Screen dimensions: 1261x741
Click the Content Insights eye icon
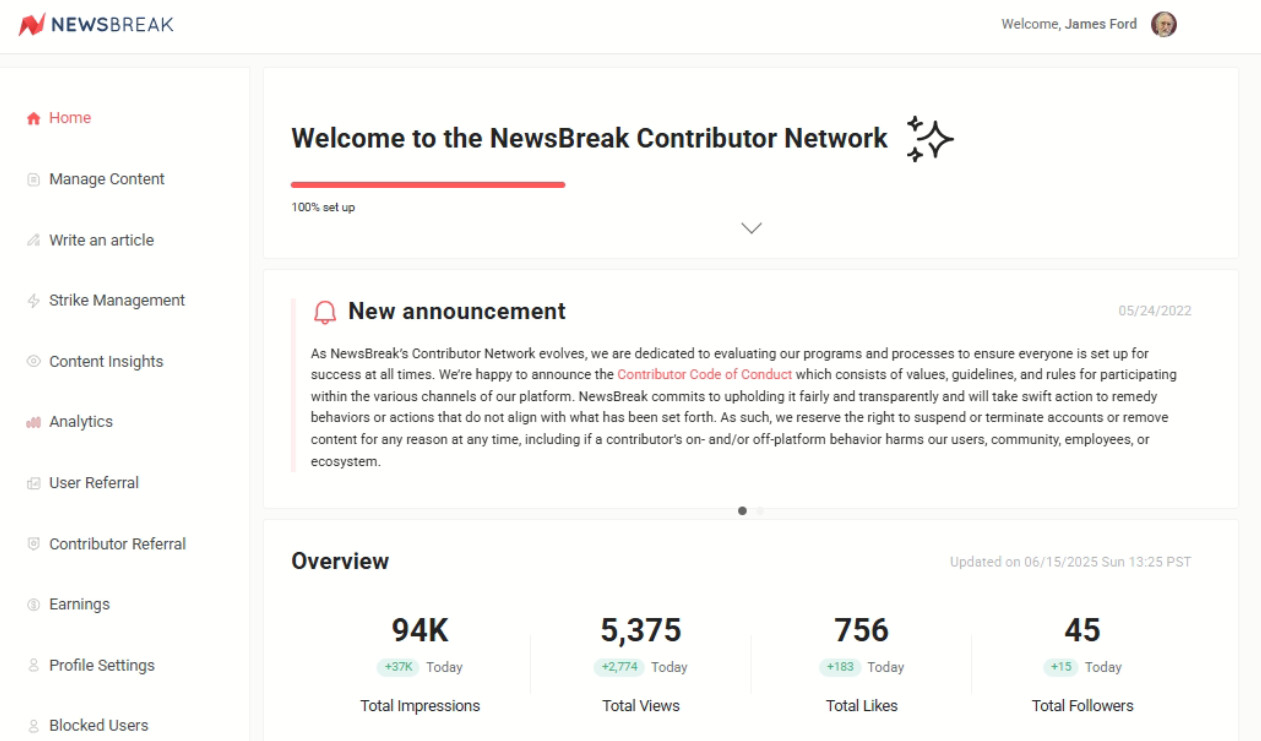tap(33, 362)
